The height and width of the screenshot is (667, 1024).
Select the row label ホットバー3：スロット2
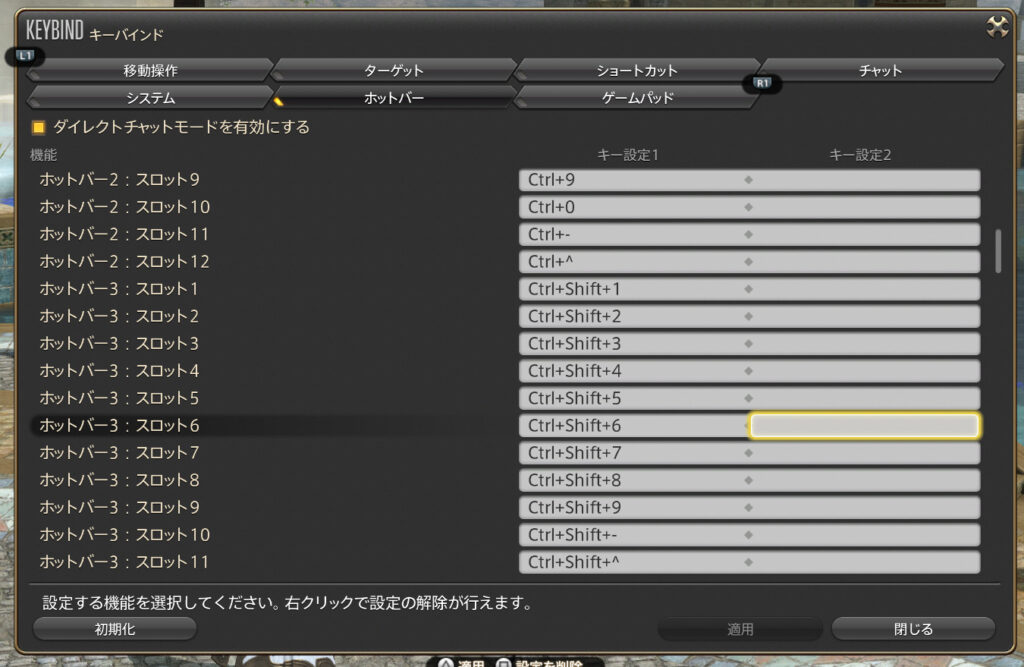pos(119,316)
